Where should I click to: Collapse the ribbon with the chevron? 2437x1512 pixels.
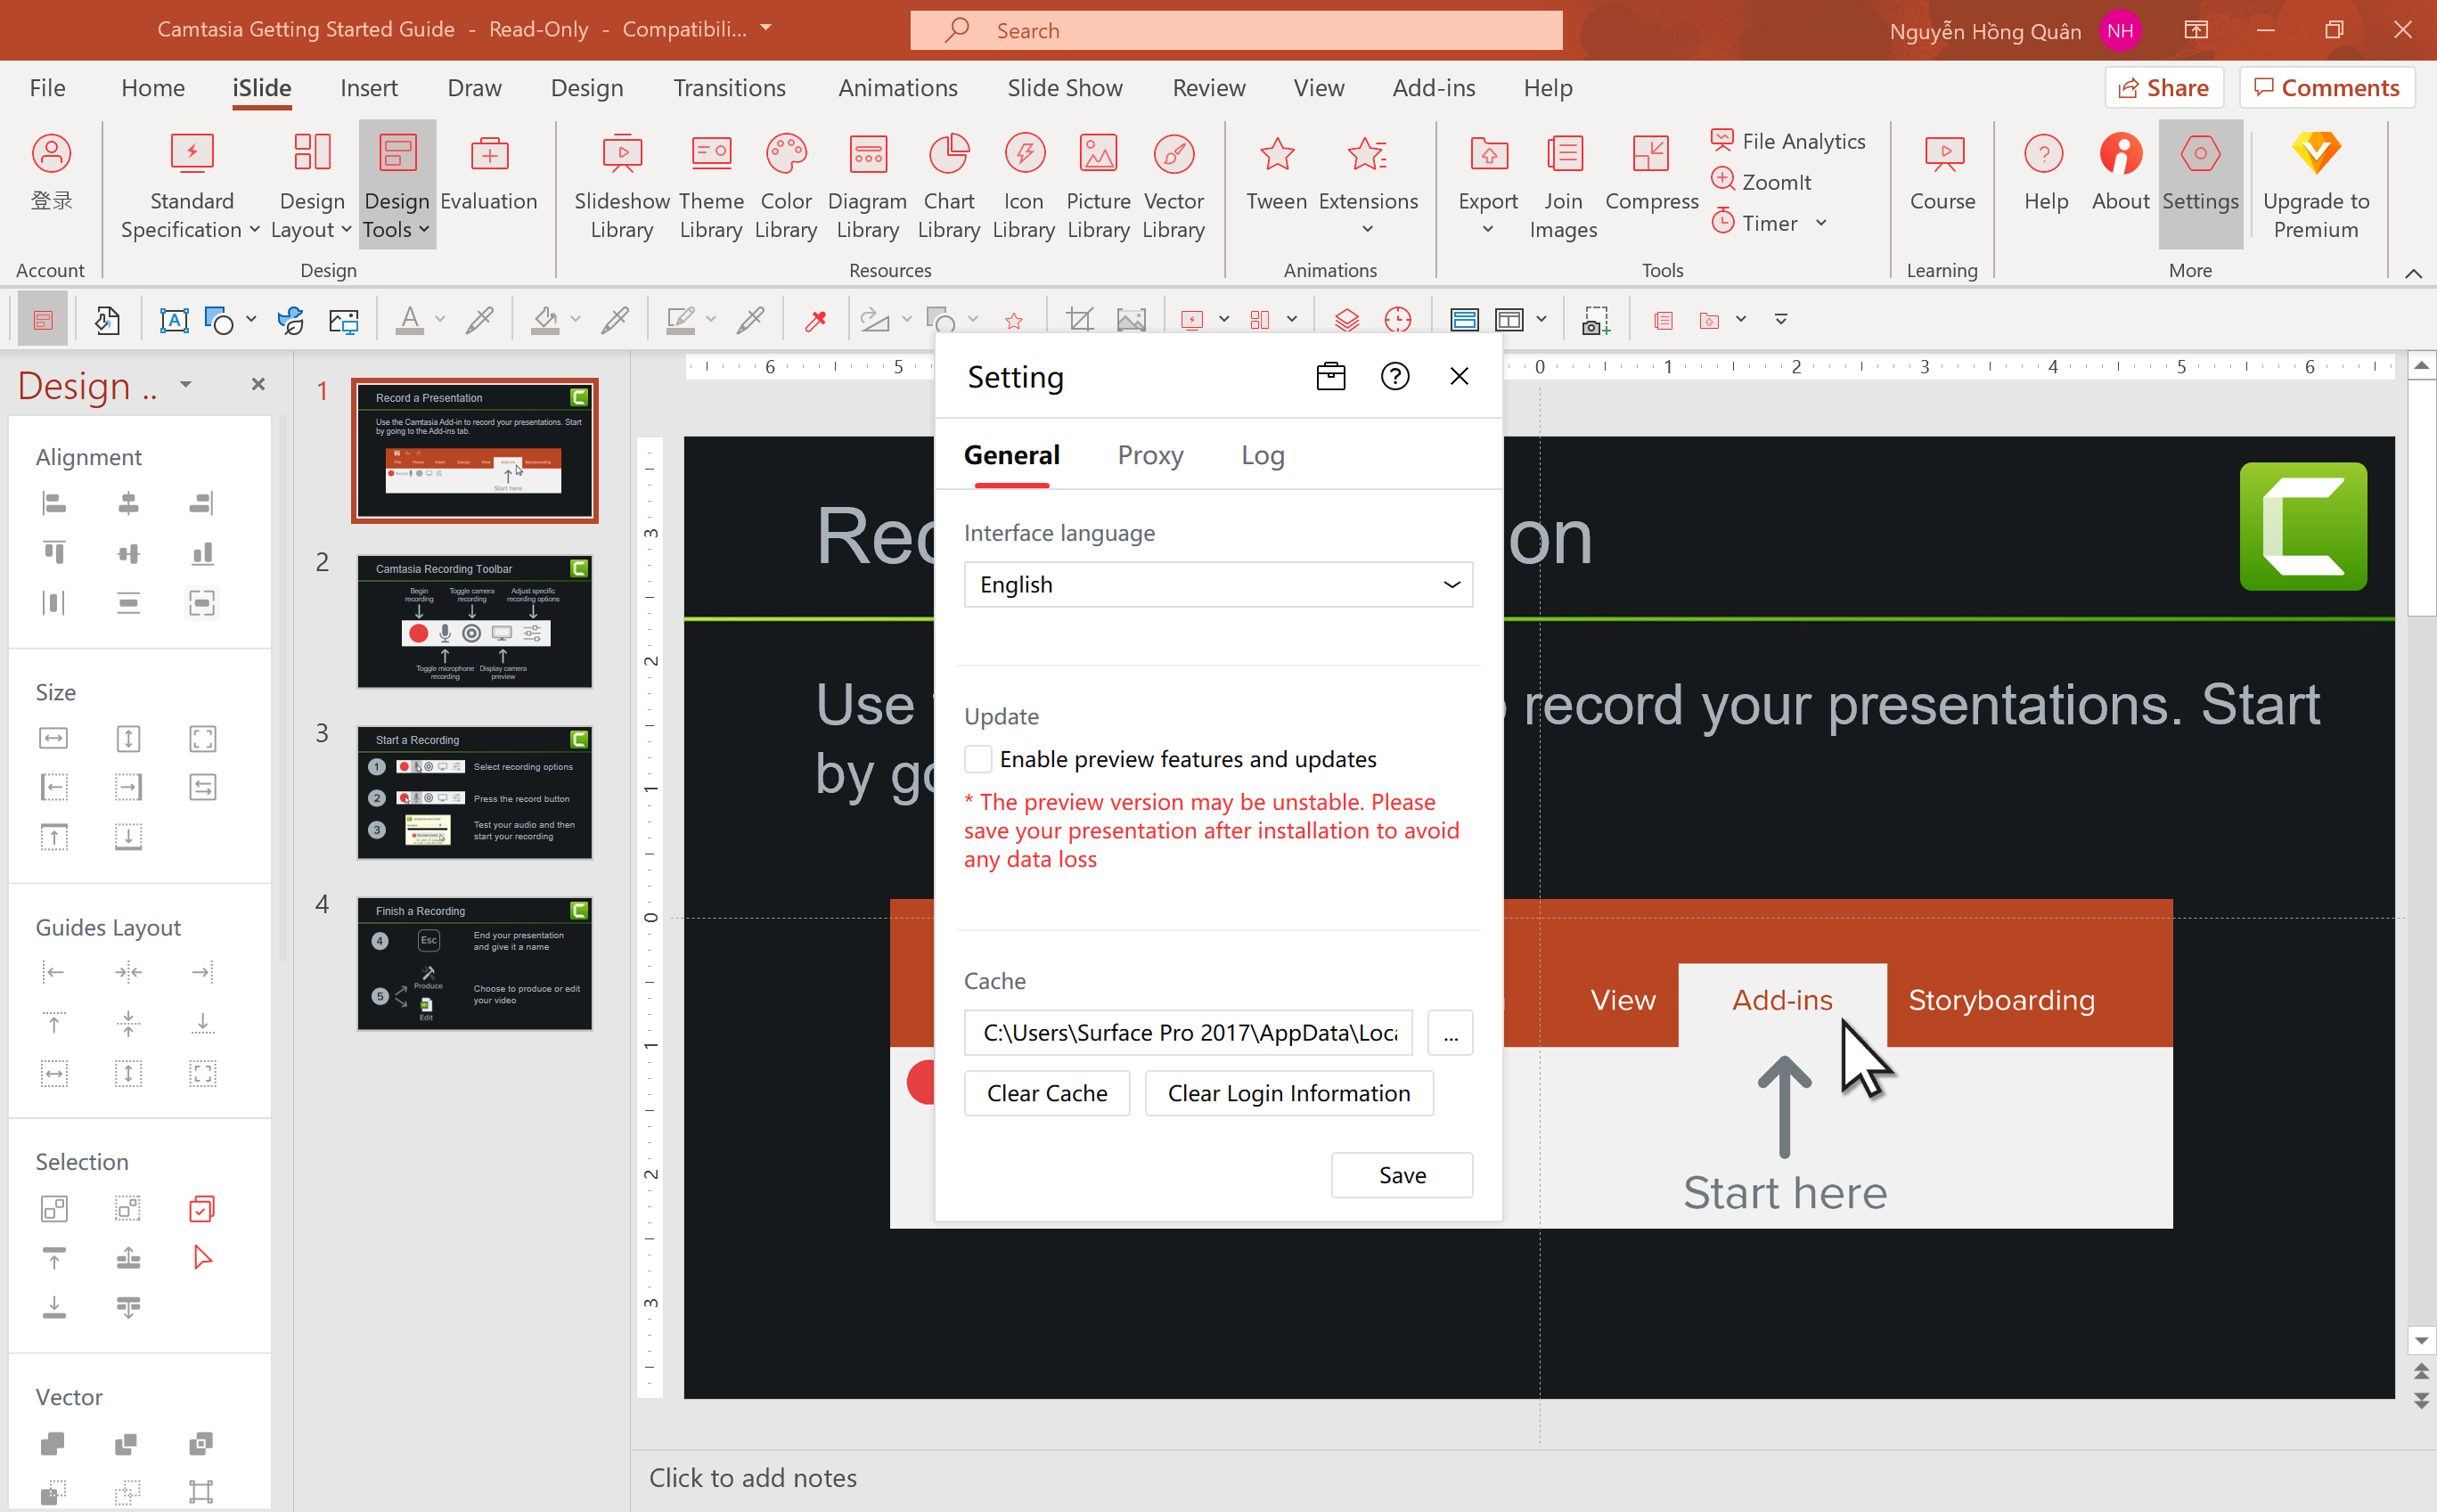2413,274
